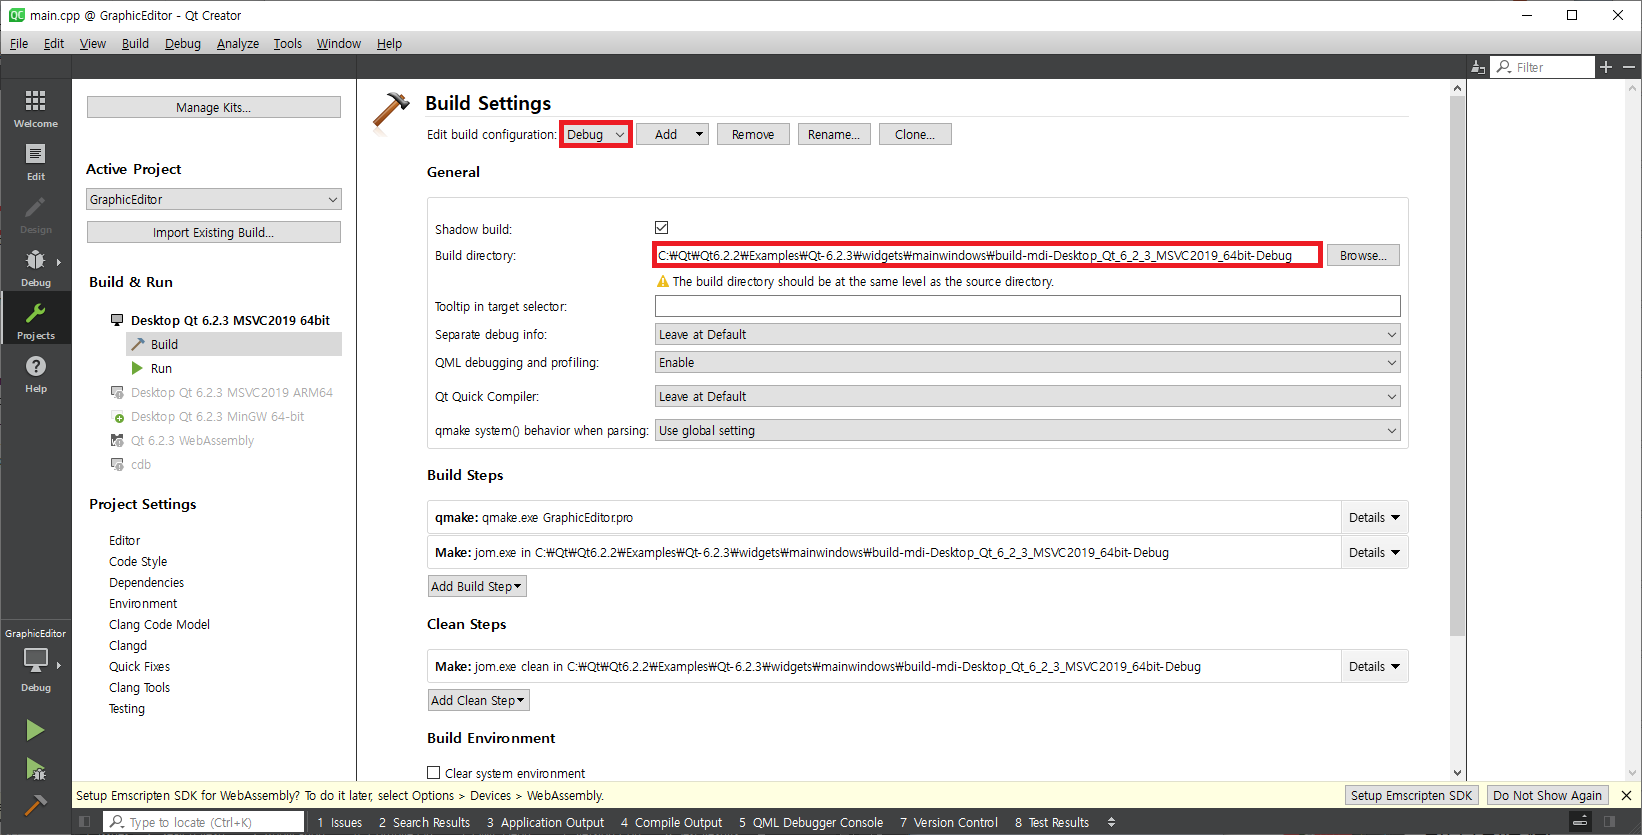
Task: Click the Type to locate field
Action: pyautogui.click(x=204, y=822)
